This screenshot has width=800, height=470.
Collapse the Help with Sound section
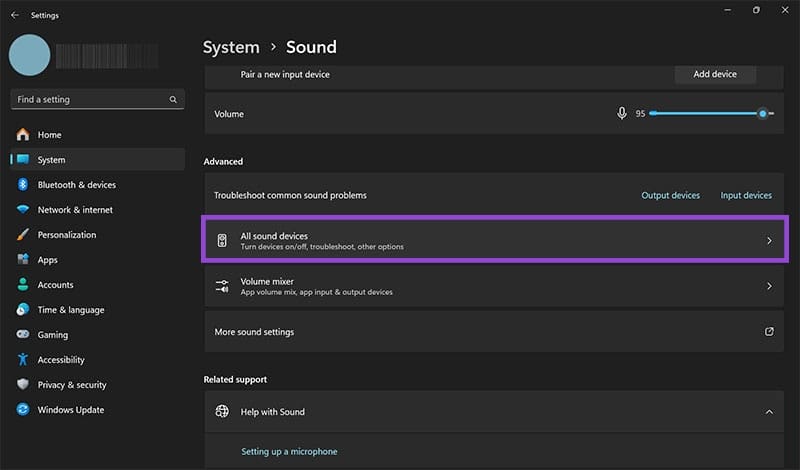769,412
